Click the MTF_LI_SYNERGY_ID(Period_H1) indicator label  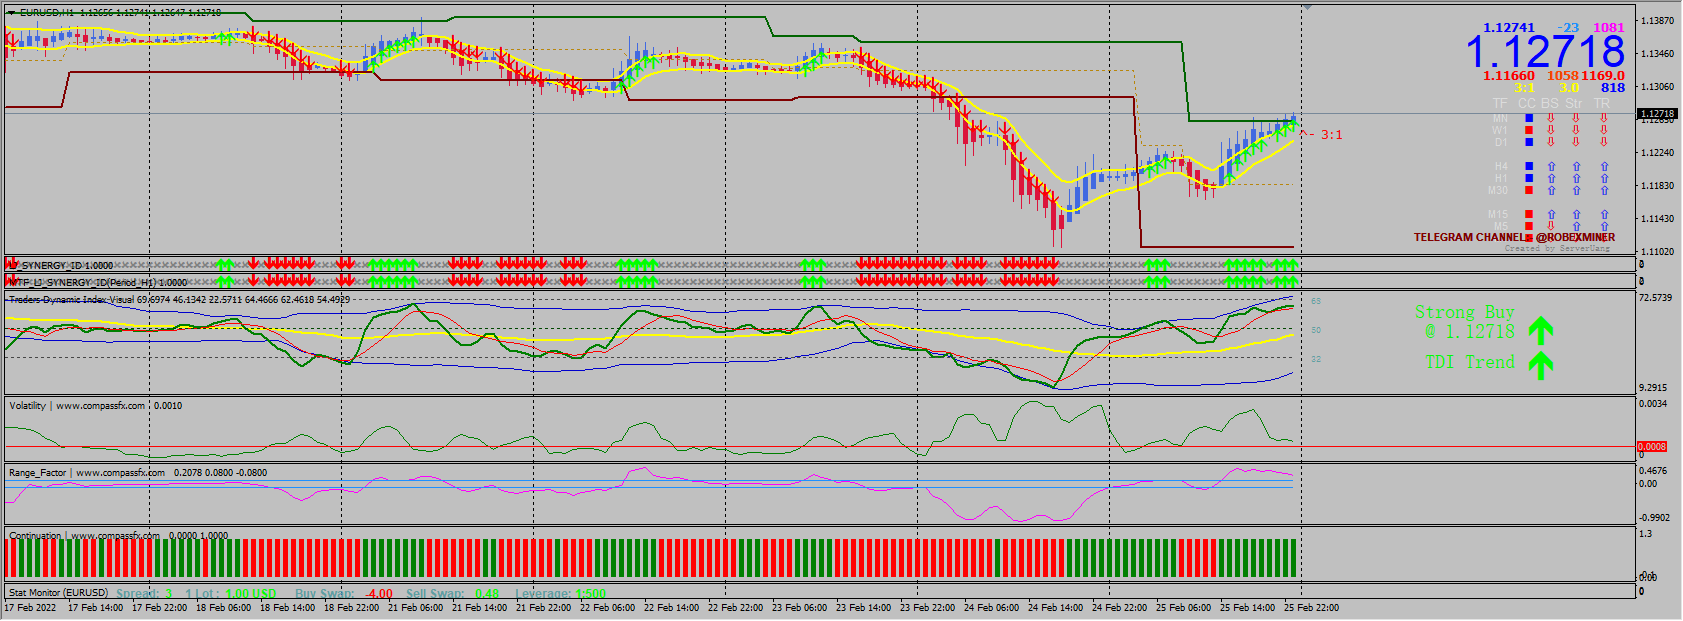pos(97,283)
